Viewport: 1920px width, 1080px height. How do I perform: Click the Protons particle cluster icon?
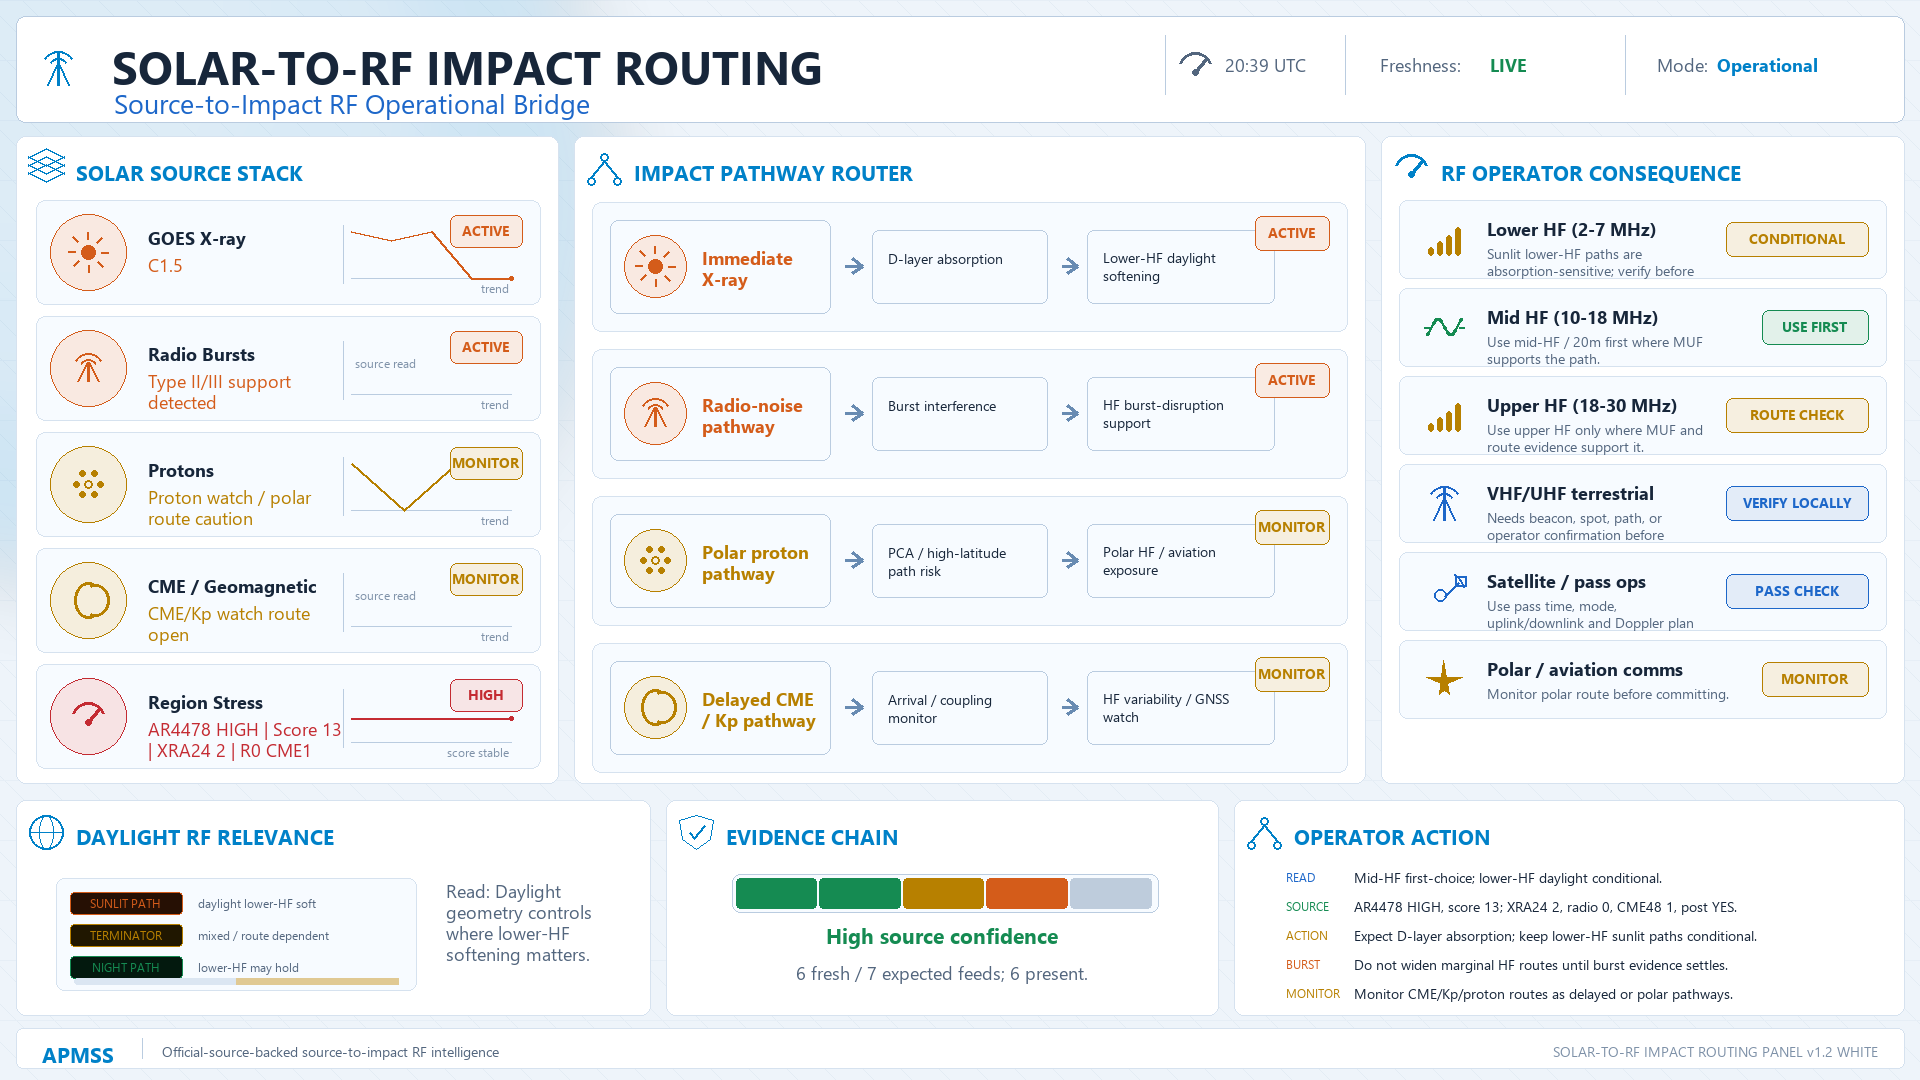[x=89, y=485]
